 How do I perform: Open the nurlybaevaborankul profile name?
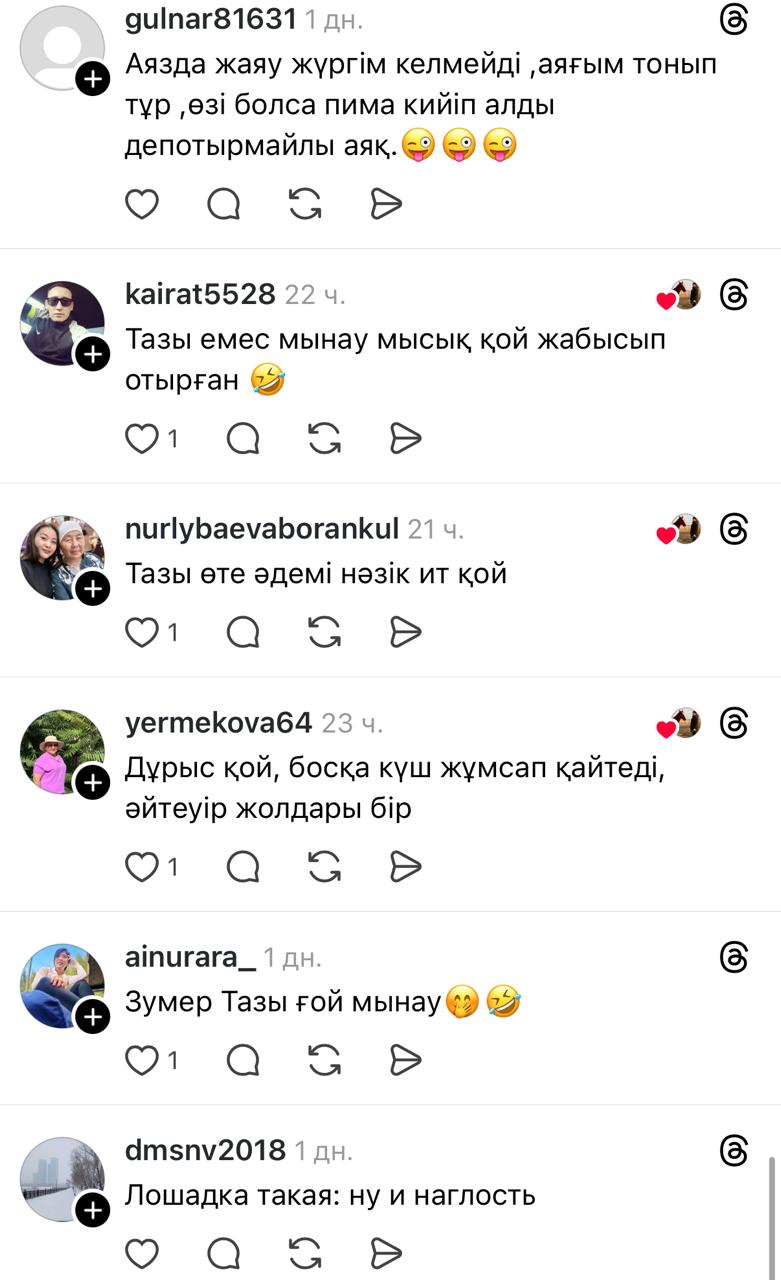[262, 529]
